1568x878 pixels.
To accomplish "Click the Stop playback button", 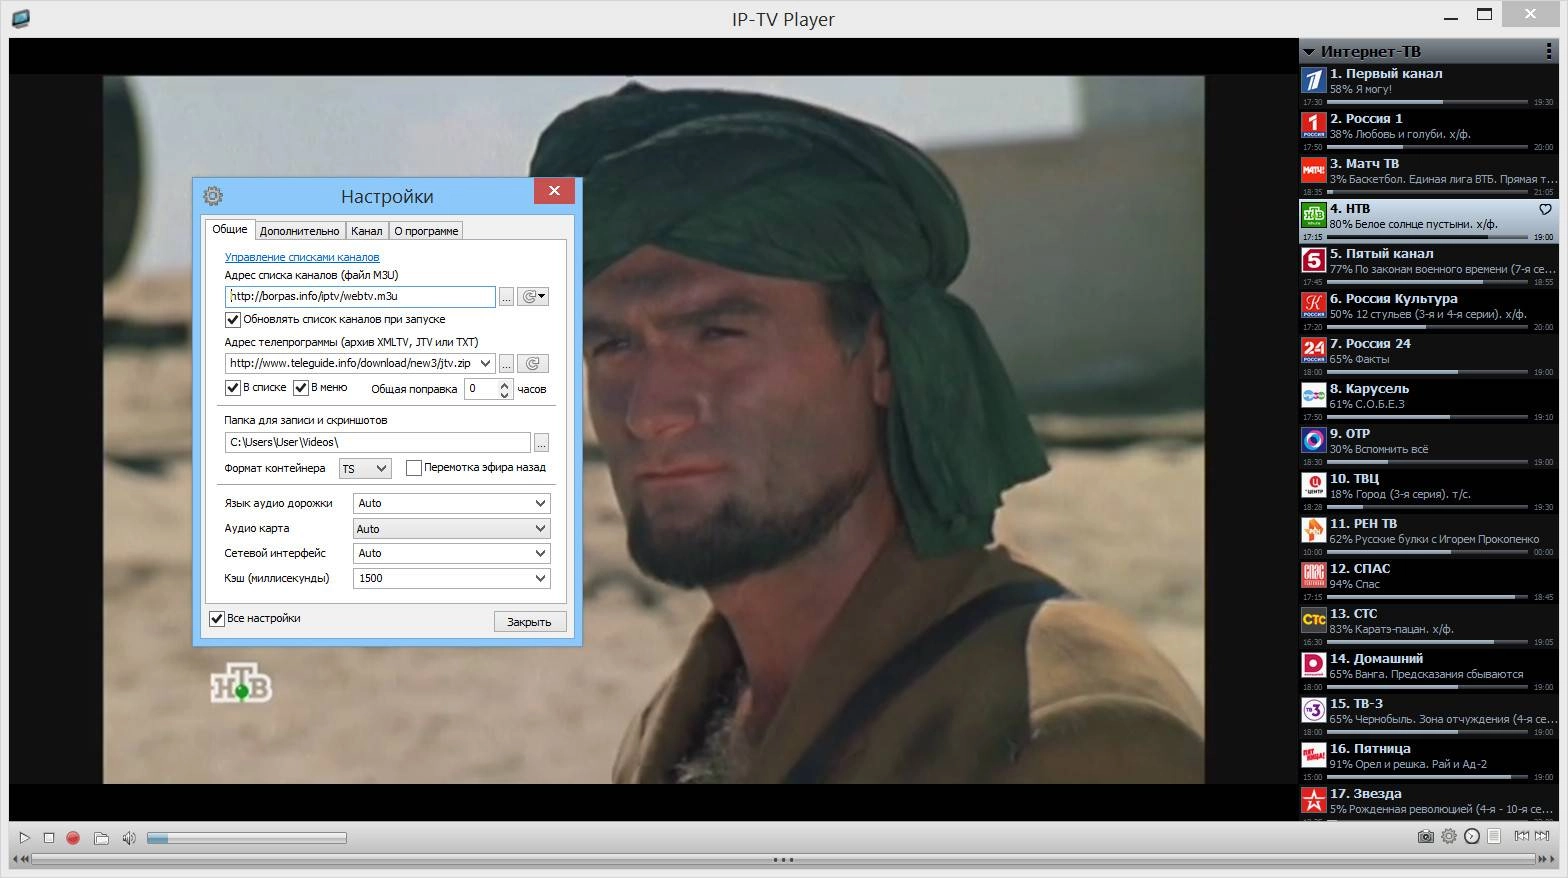I will 49,837.
